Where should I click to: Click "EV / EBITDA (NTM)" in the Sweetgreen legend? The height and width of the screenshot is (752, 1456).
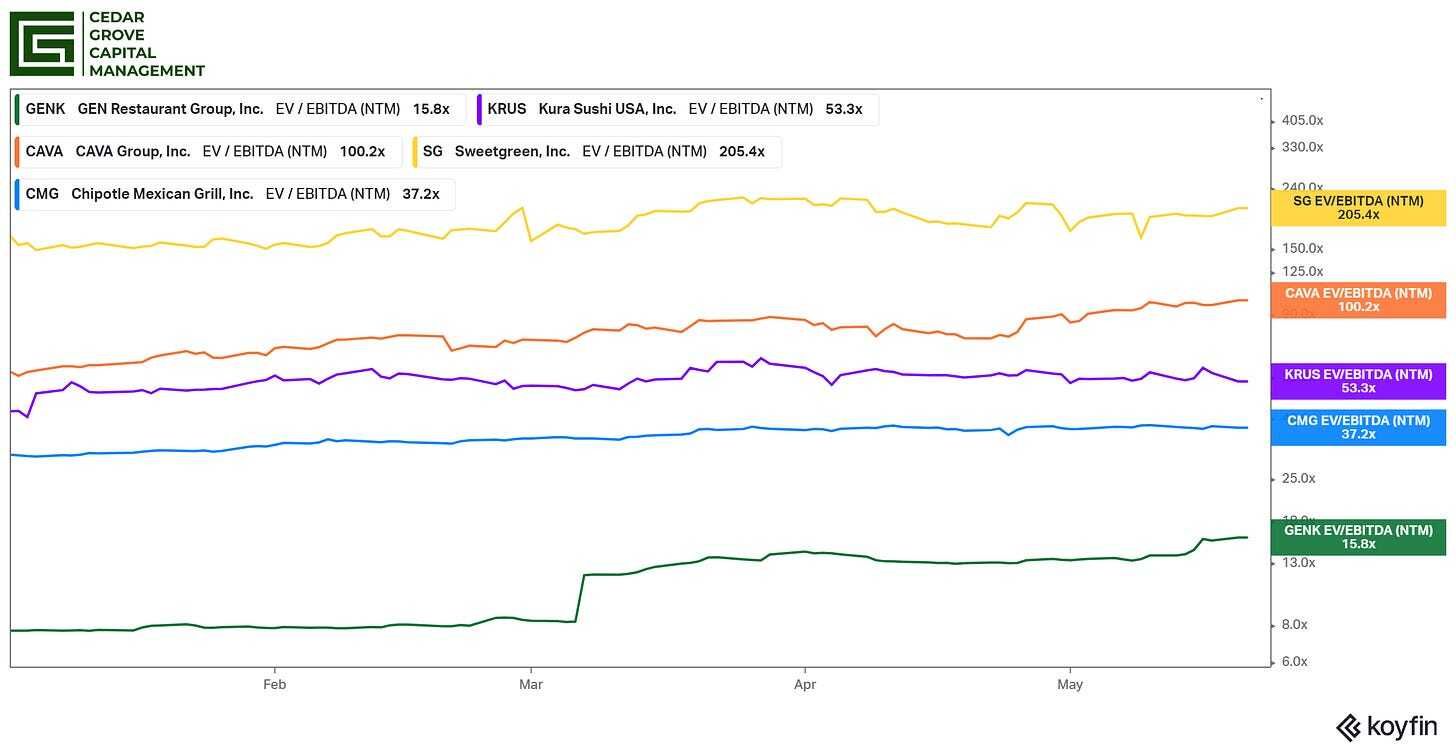click(644, 152)
